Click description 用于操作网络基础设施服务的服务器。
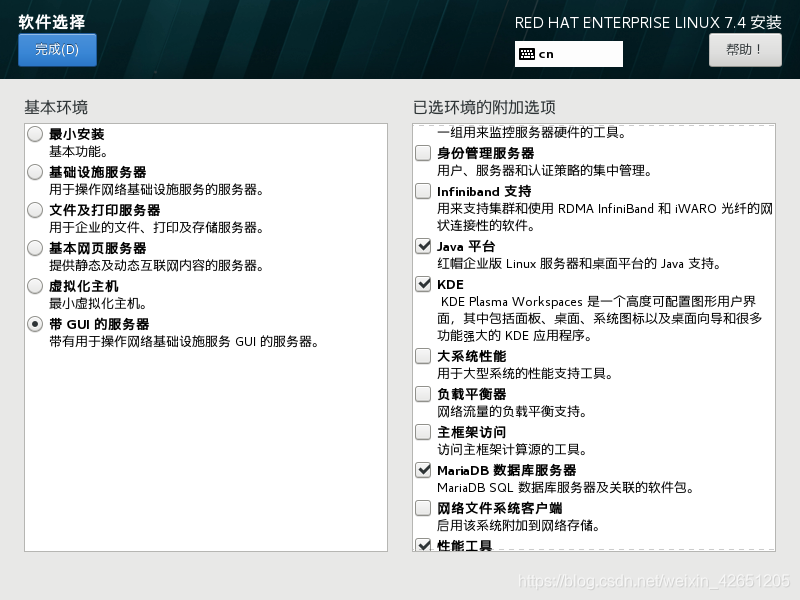 156,190
